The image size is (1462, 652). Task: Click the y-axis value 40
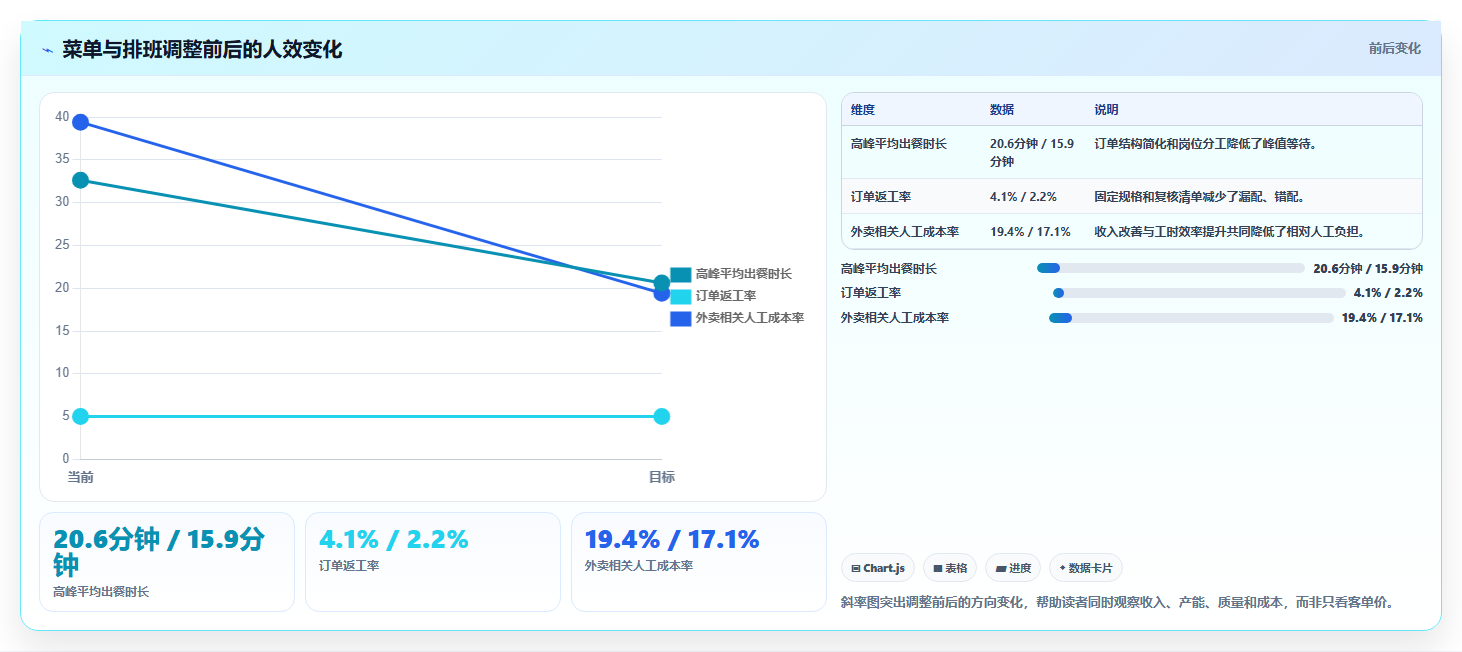pos(62,117)
